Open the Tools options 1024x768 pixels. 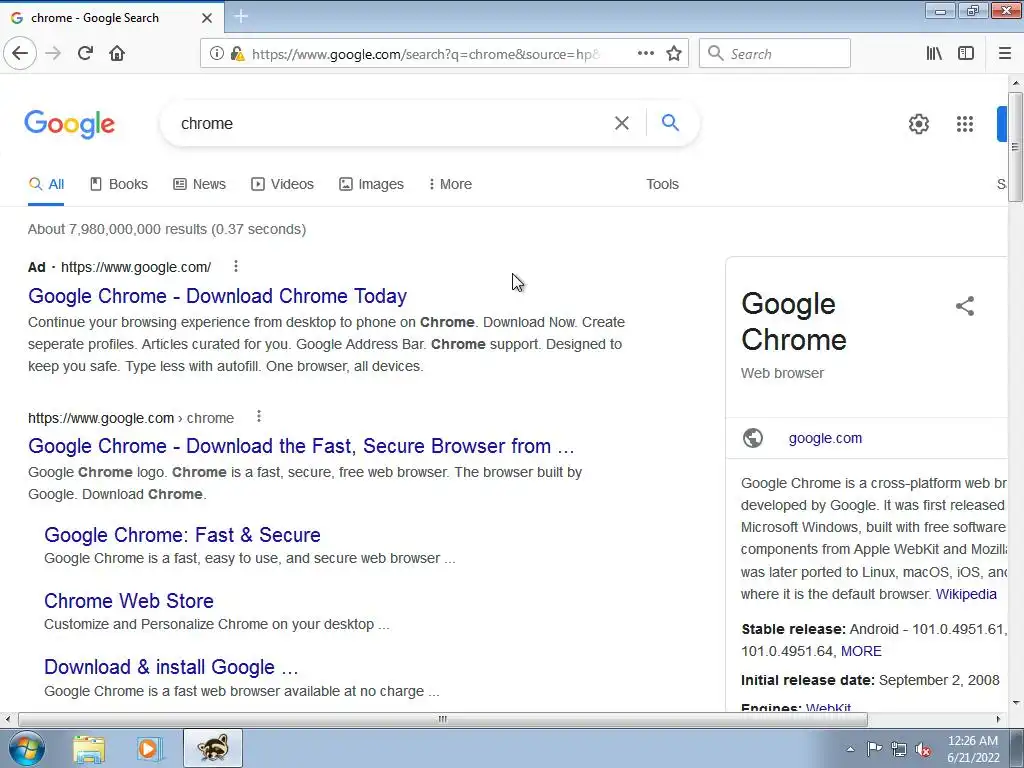click(x=662, y=184)
